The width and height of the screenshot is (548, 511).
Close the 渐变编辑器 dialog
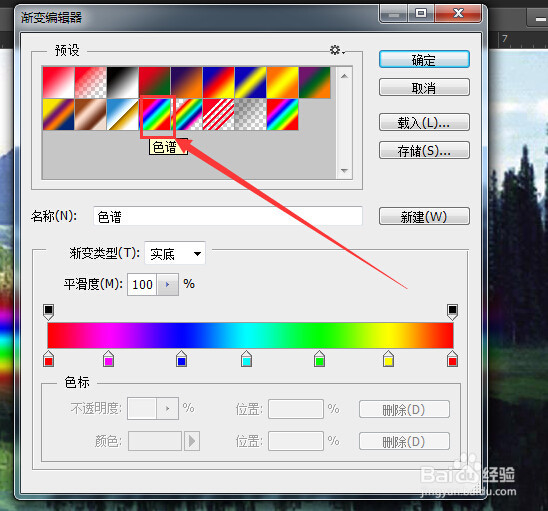(458, 14)
